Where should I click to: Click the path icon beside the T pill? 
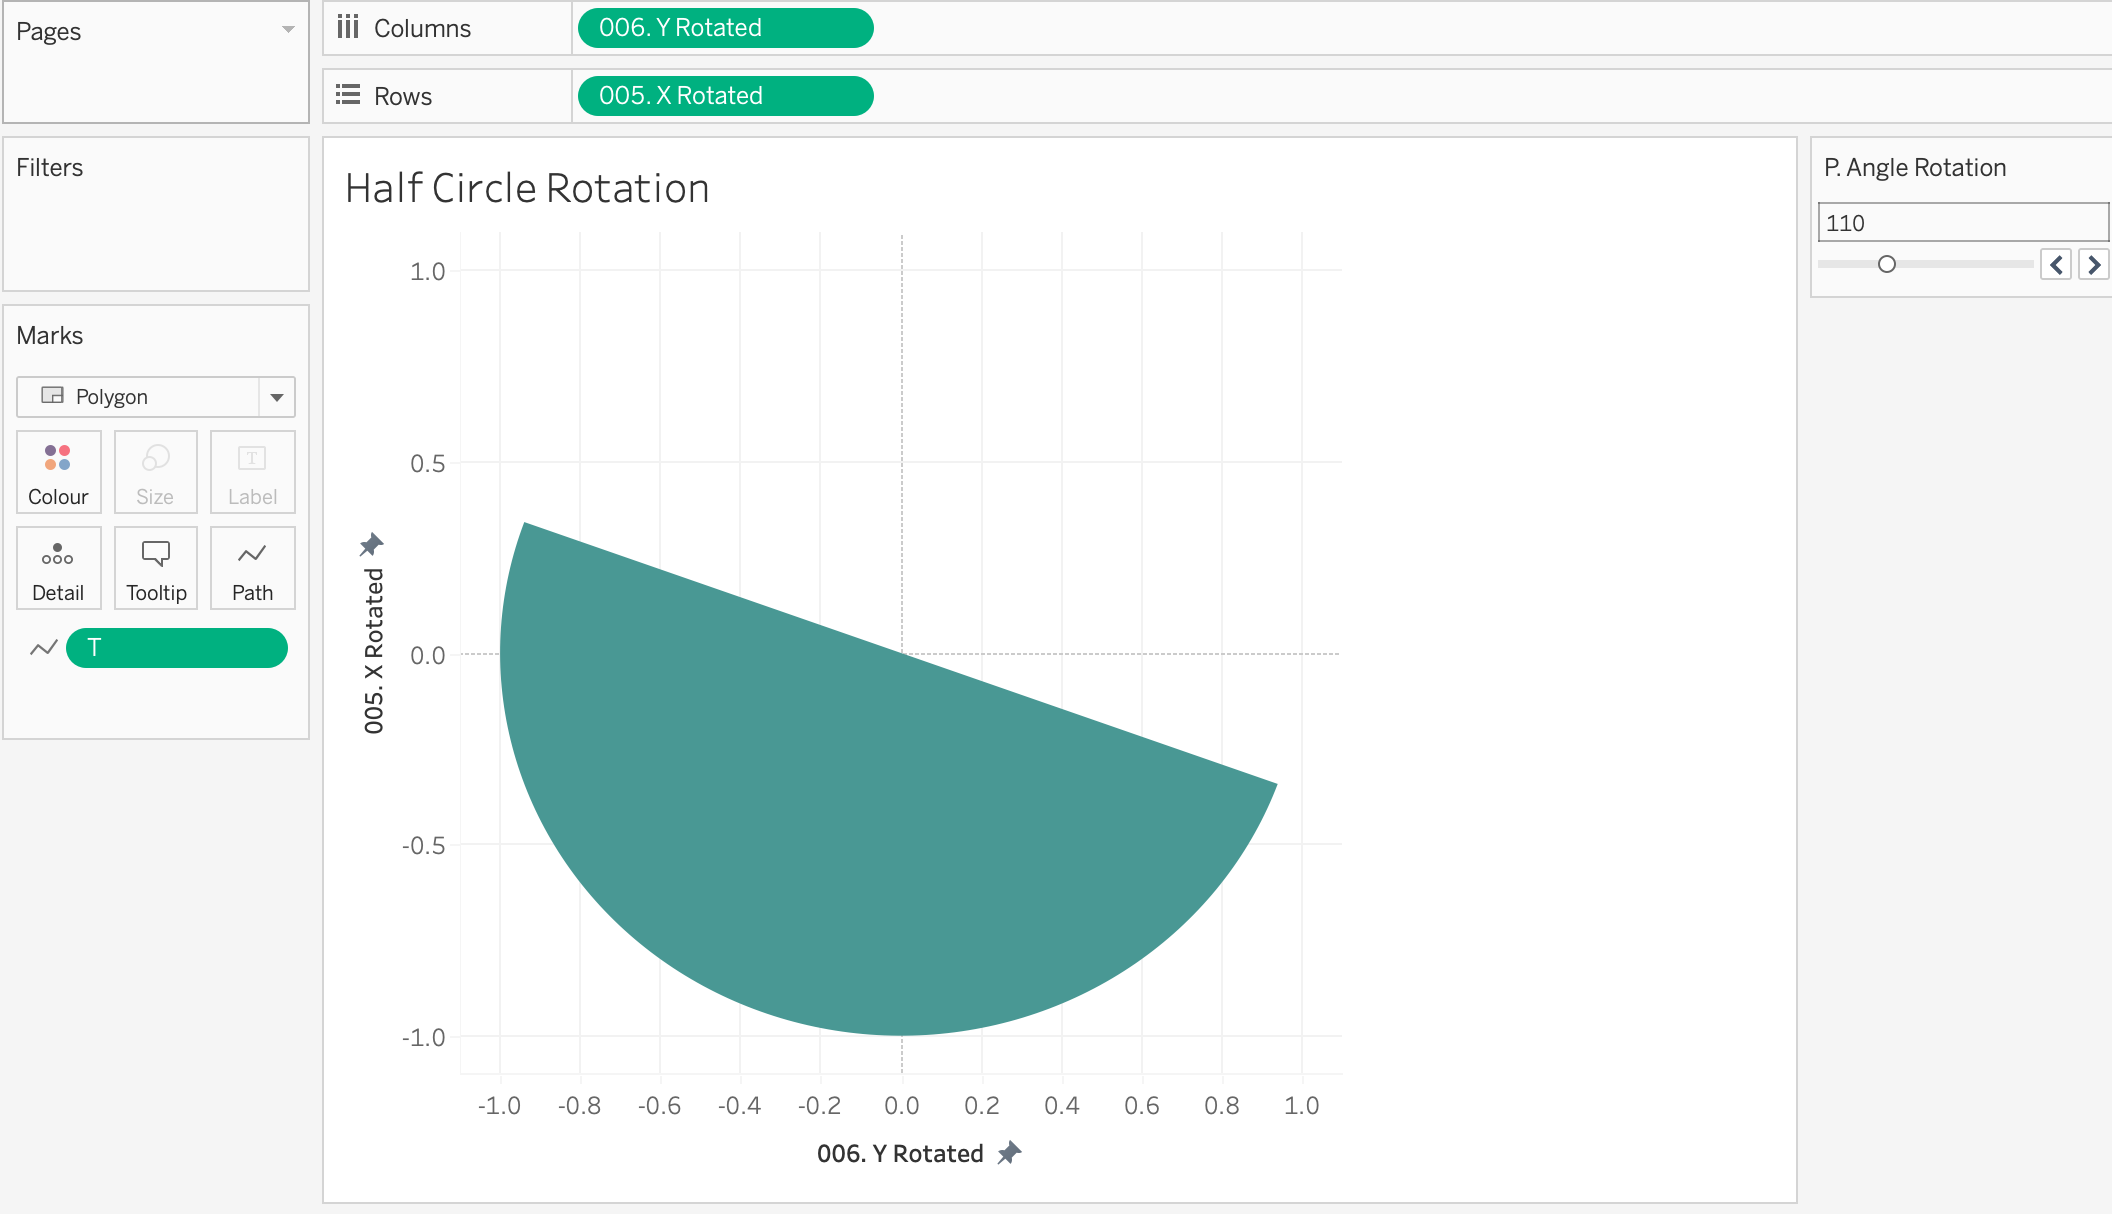click(43, 648)
